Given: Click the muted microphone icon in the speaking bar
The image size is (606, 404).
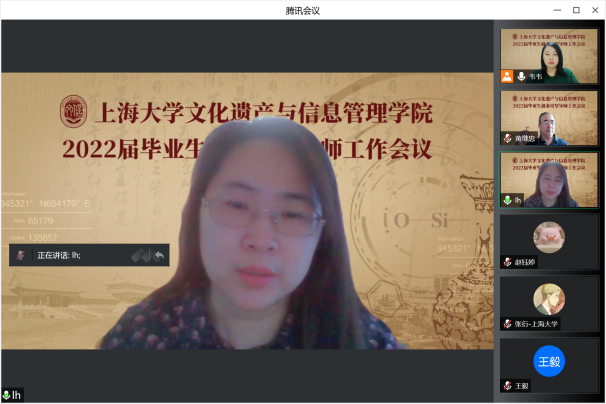Looking at the screenshot, I should click(x=20, y=255).
